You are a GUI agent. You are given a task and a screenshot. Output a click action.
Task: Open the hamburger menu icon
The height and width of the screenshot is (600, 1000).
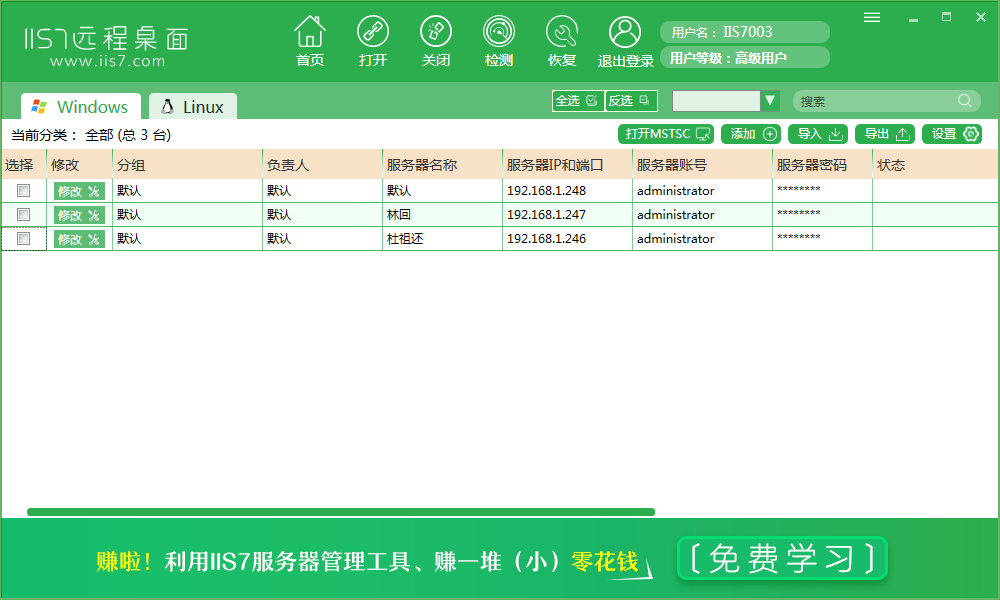tap(872, 17)
